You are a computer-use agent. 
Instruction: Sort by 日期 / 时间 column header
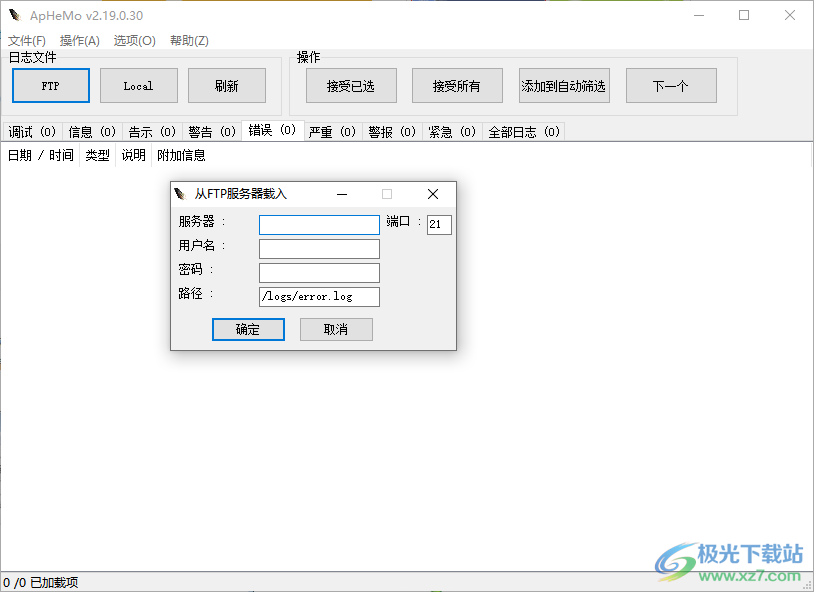click(40, 155)
